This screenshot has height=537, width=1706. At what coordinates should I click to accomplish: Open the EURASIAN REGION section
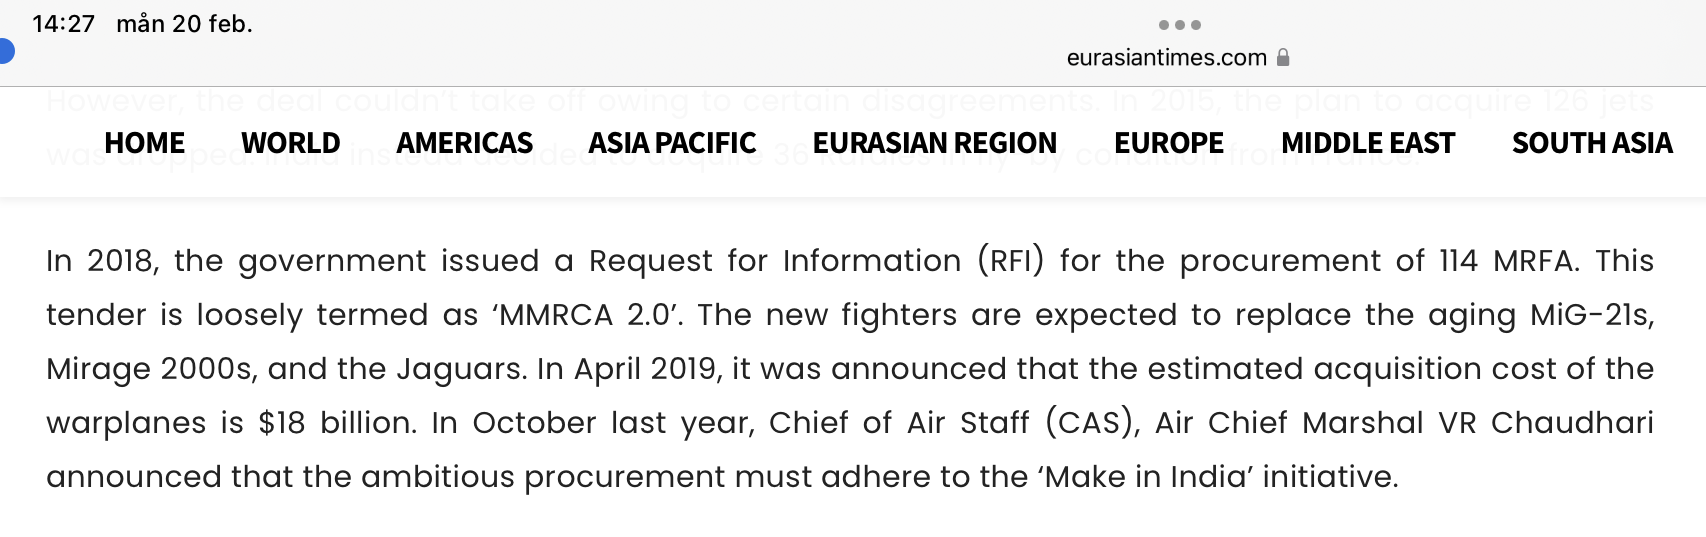(x=935, y=143)
